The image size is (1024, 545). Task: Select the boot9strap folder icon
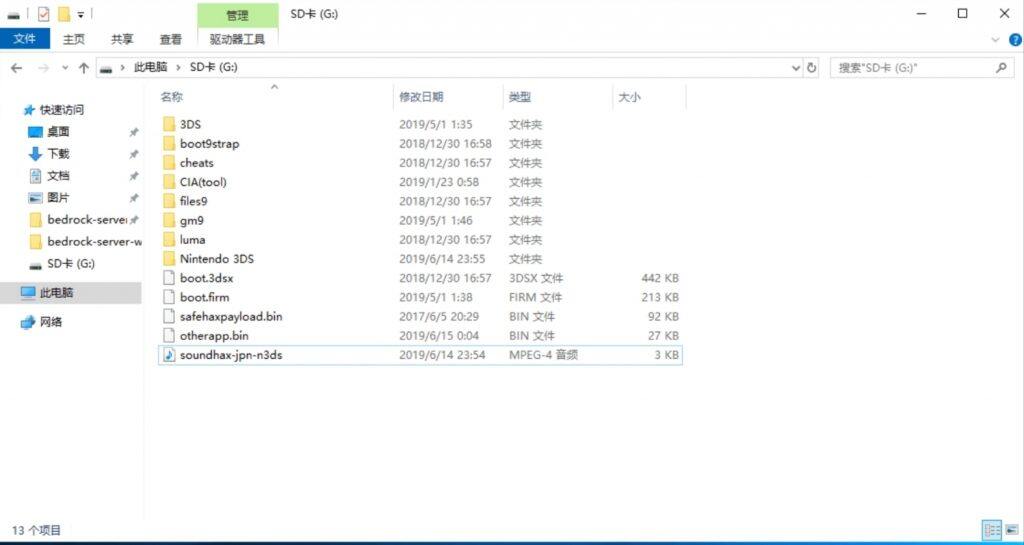pos(169,144)
